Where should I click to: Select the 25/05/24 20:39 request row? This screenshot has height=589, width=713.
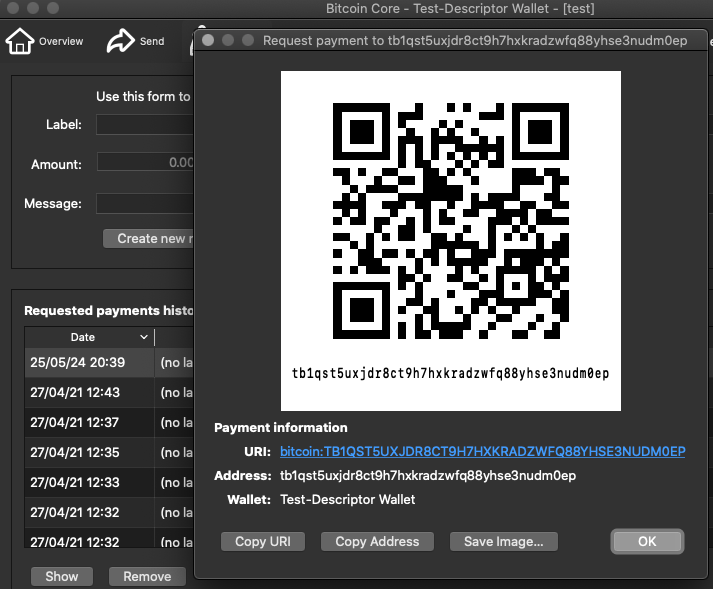109,362
